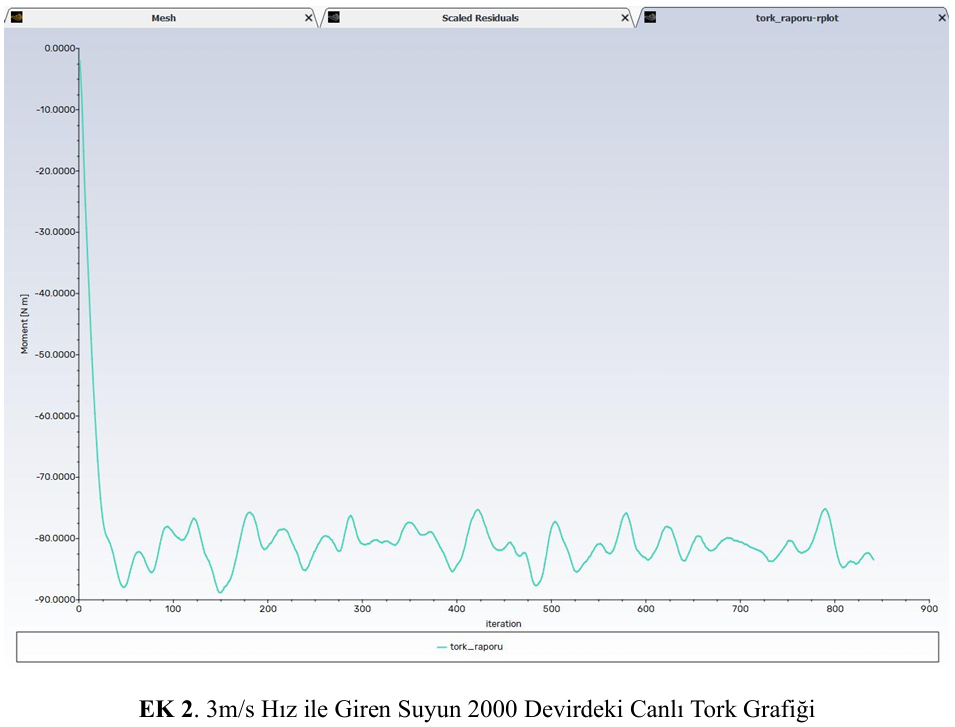
Task: Click the Mesh tab icon
Action: [16, 17]
